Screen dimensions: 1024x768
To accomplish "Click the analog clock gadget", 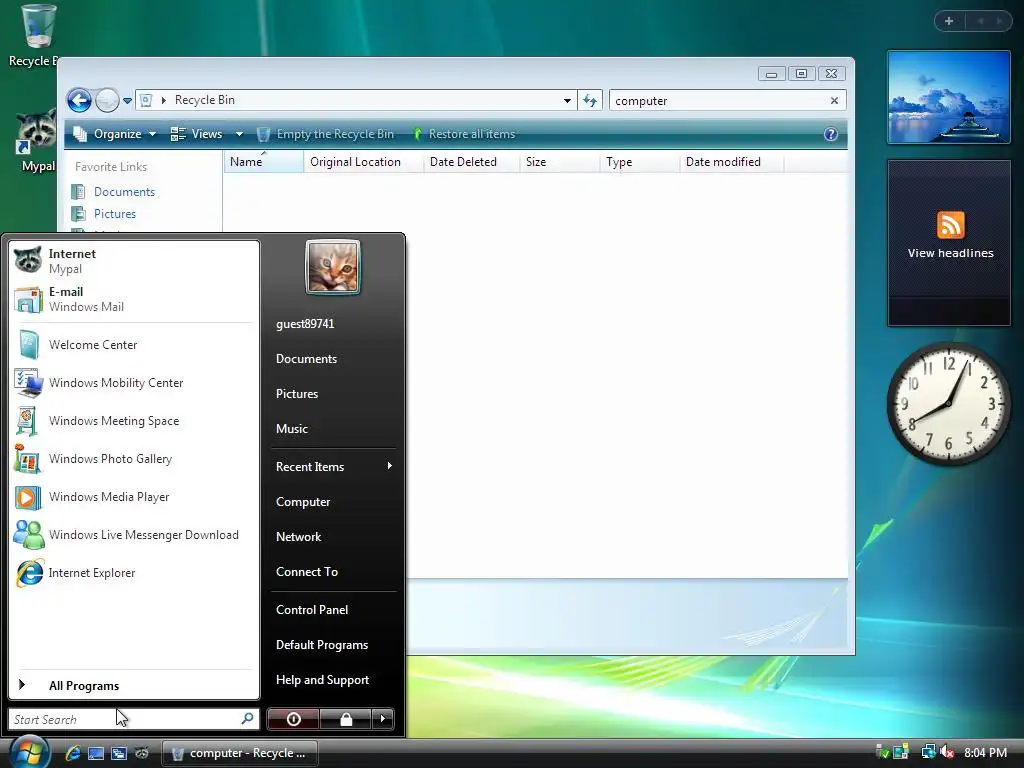I will pyautogui.click(x=948, y=404).
